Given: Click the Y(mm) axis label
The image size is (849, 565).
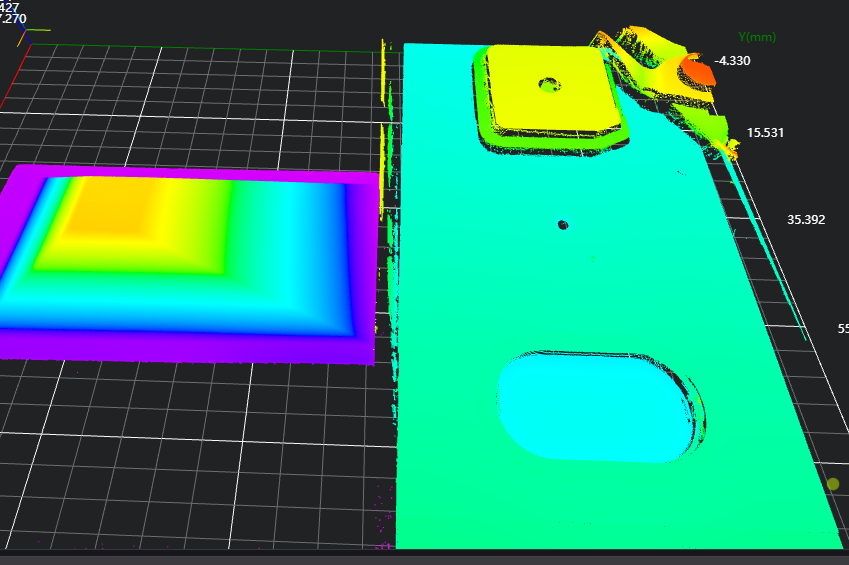Looking at the screenshot, I should 757,37.
